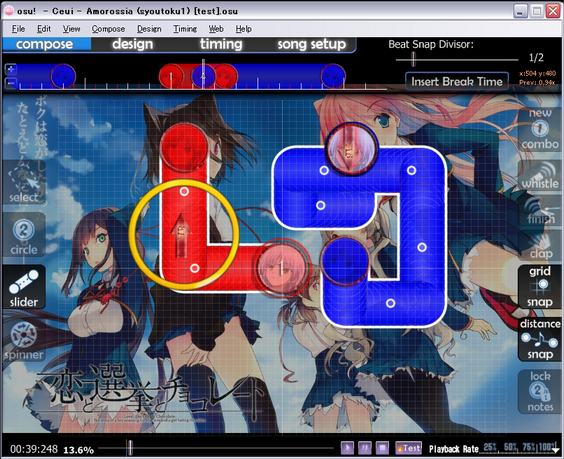Click the stop button
This screenshot has width=564, height=459.
[382, 448]
